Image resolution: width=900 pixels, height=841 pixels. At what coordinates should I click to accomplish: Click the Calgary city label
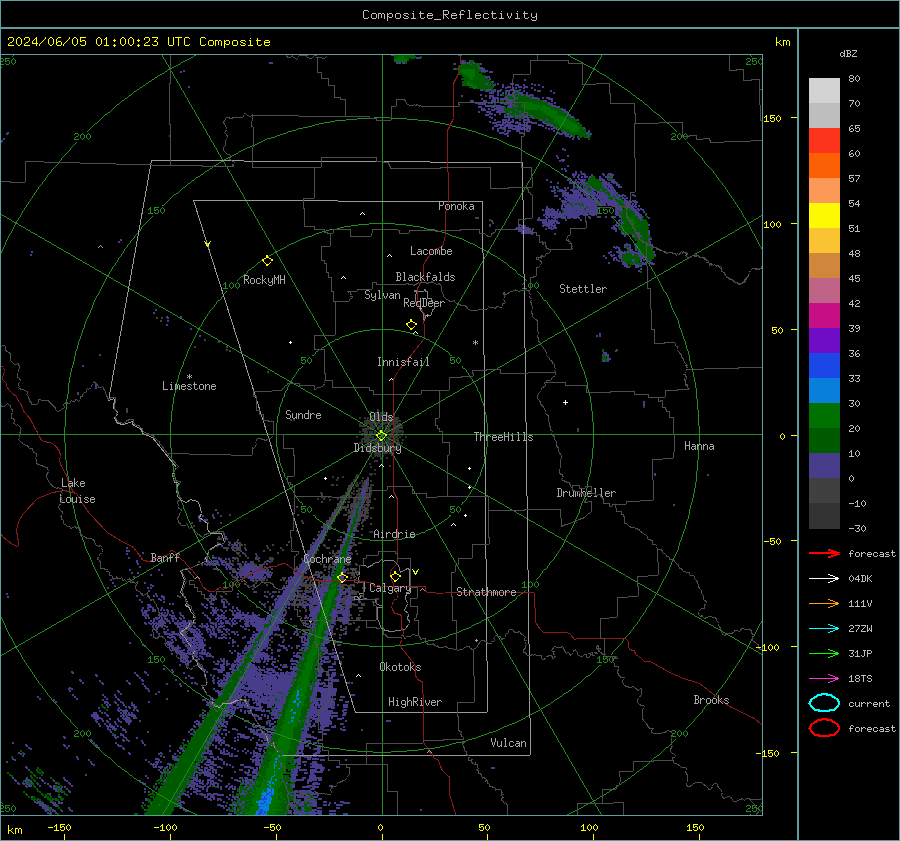pyautogui.click(x=390, y=588)
